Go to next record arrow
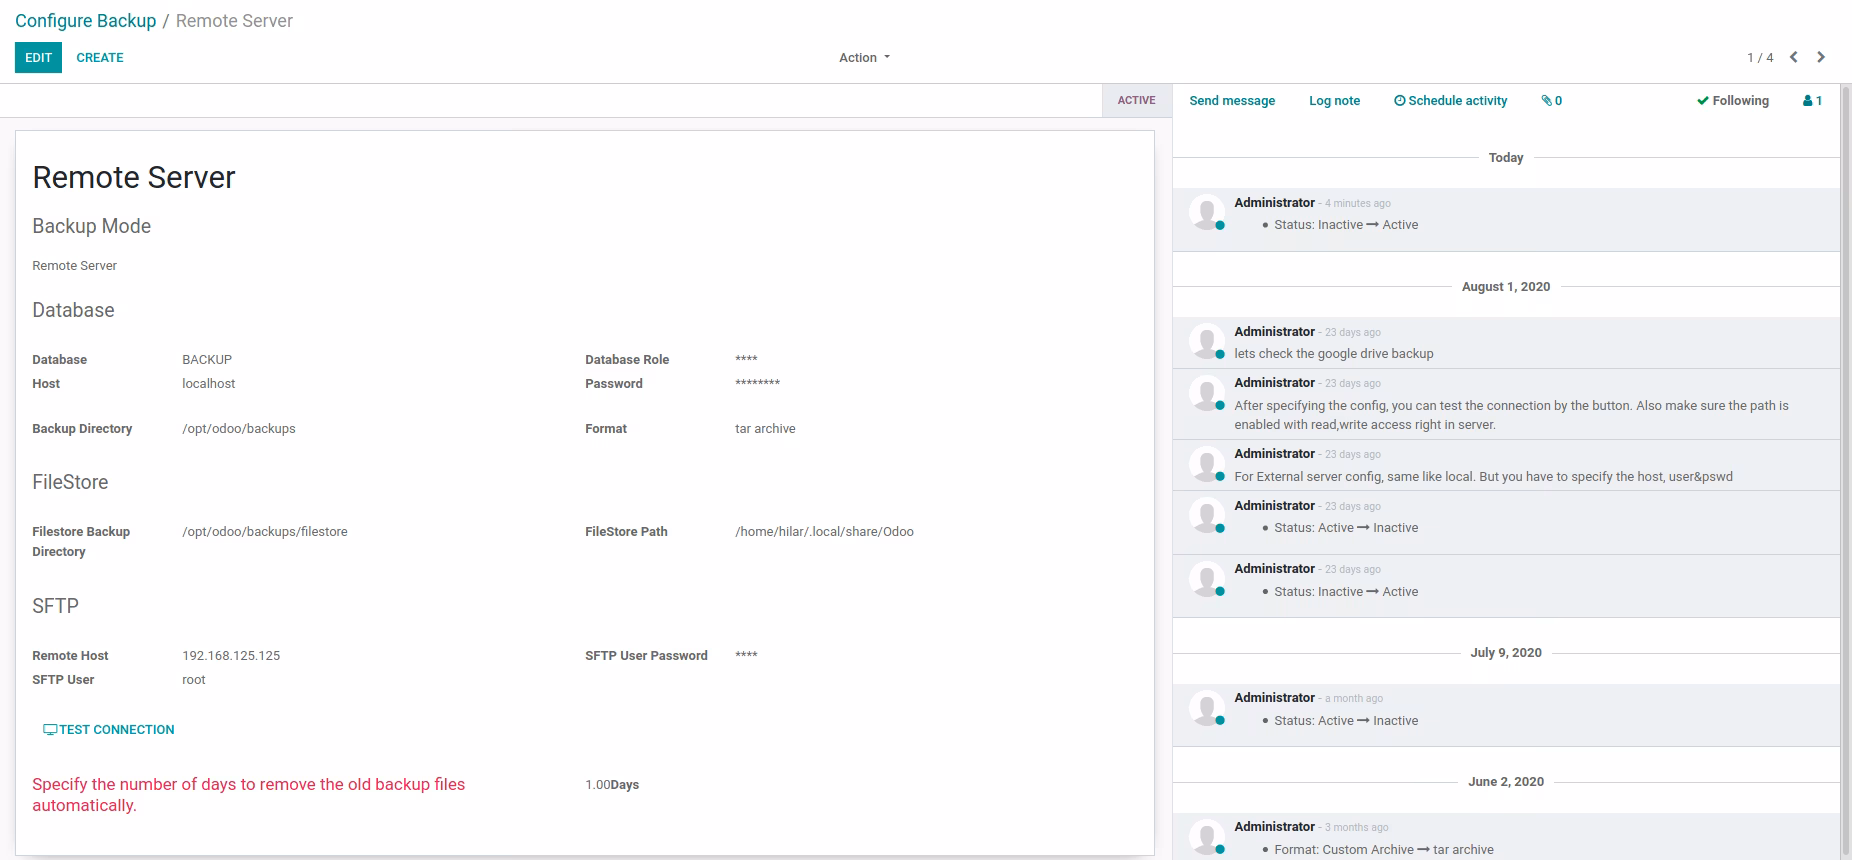Viewport: 1852px width, 860px height. click(x=1821, y=57)
